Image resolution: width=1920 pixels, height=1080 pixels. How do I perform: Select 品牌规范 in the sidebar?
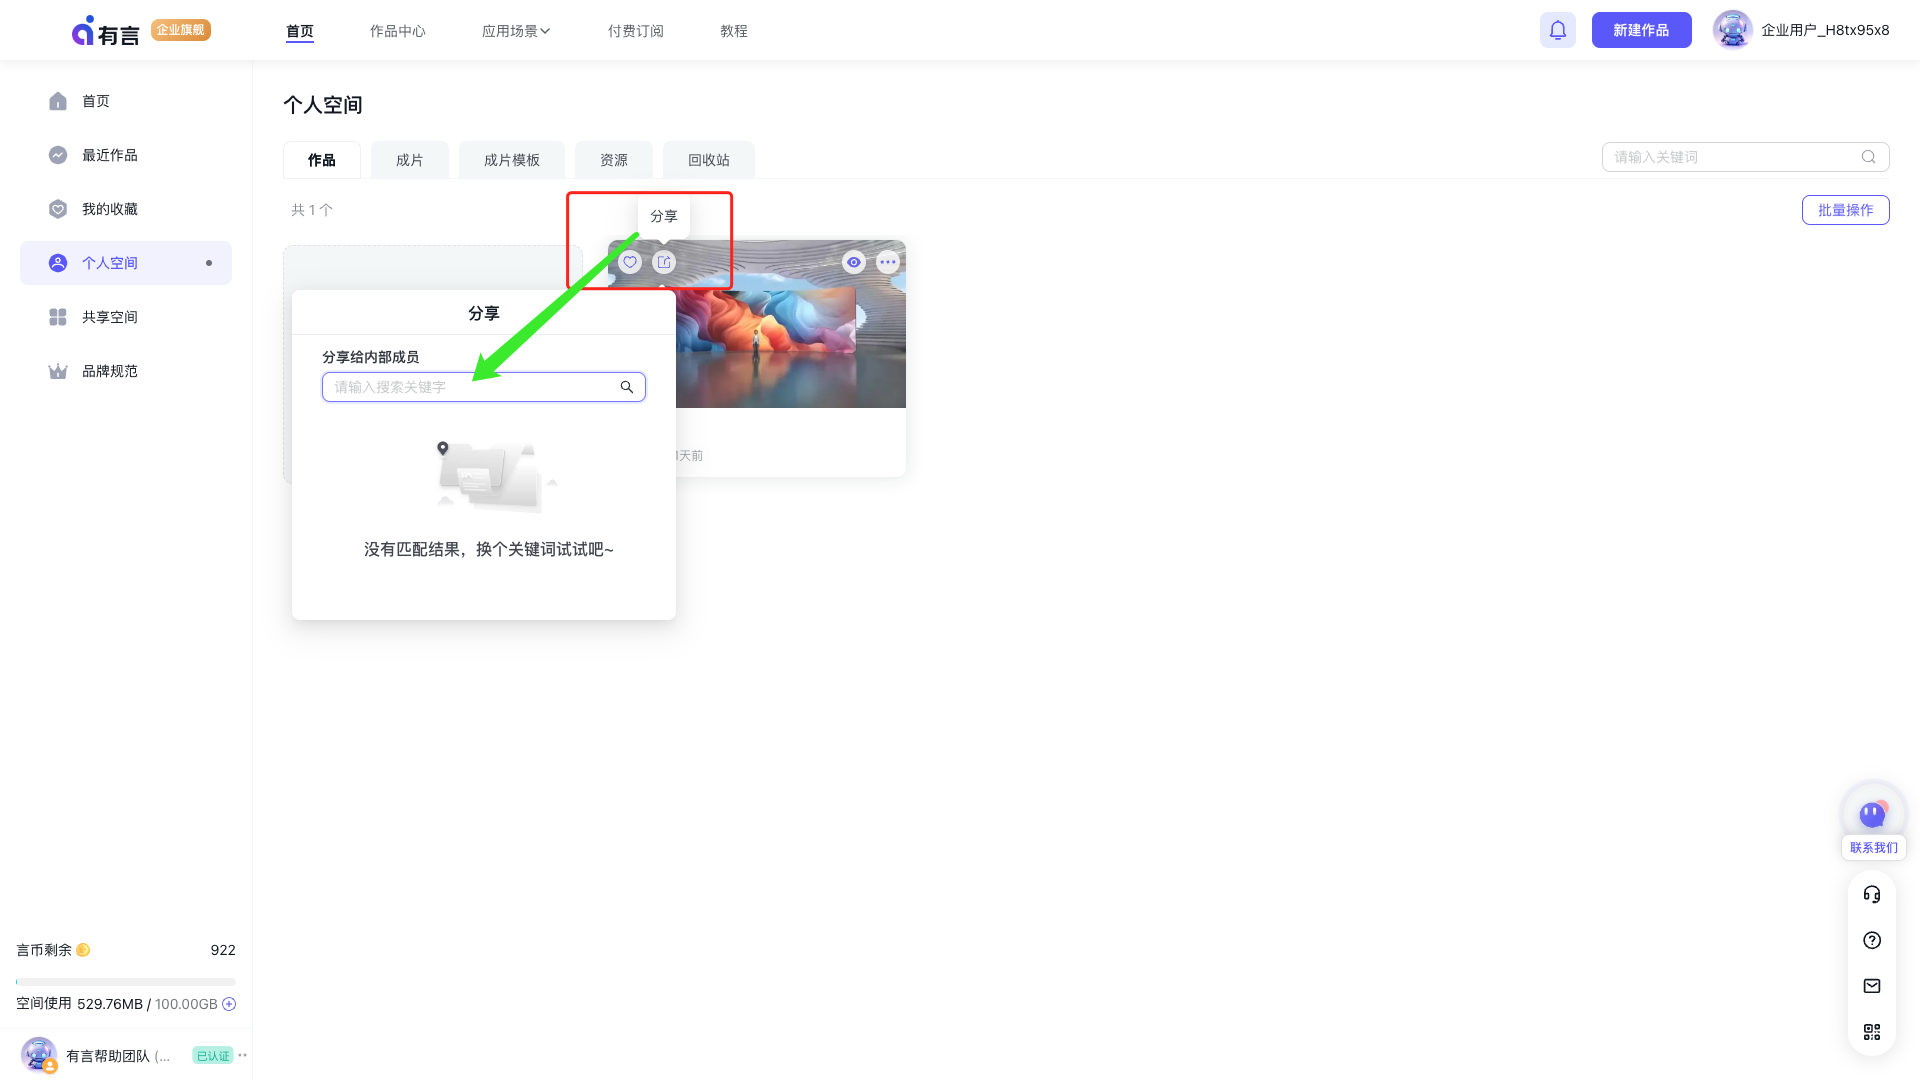[126, 371]
